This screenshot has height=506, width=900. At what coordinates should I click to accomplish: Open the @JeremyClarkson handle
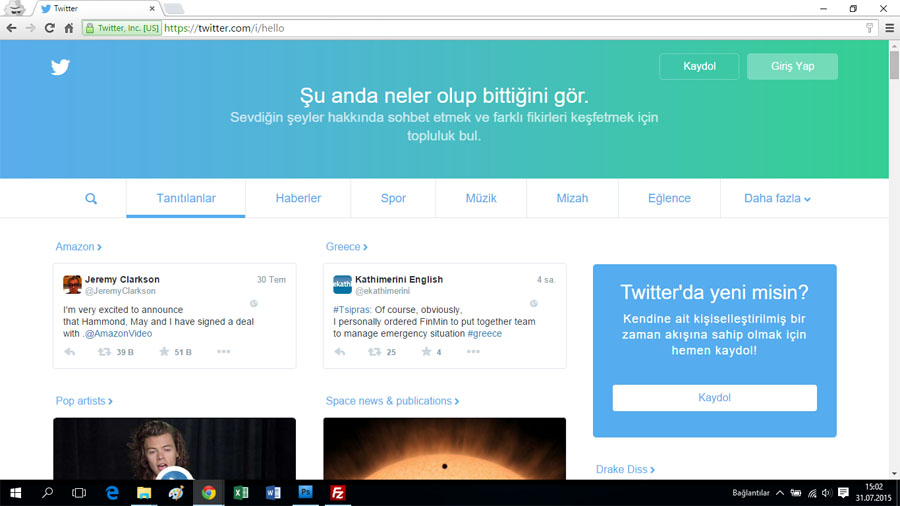click(x=120, y=291)
